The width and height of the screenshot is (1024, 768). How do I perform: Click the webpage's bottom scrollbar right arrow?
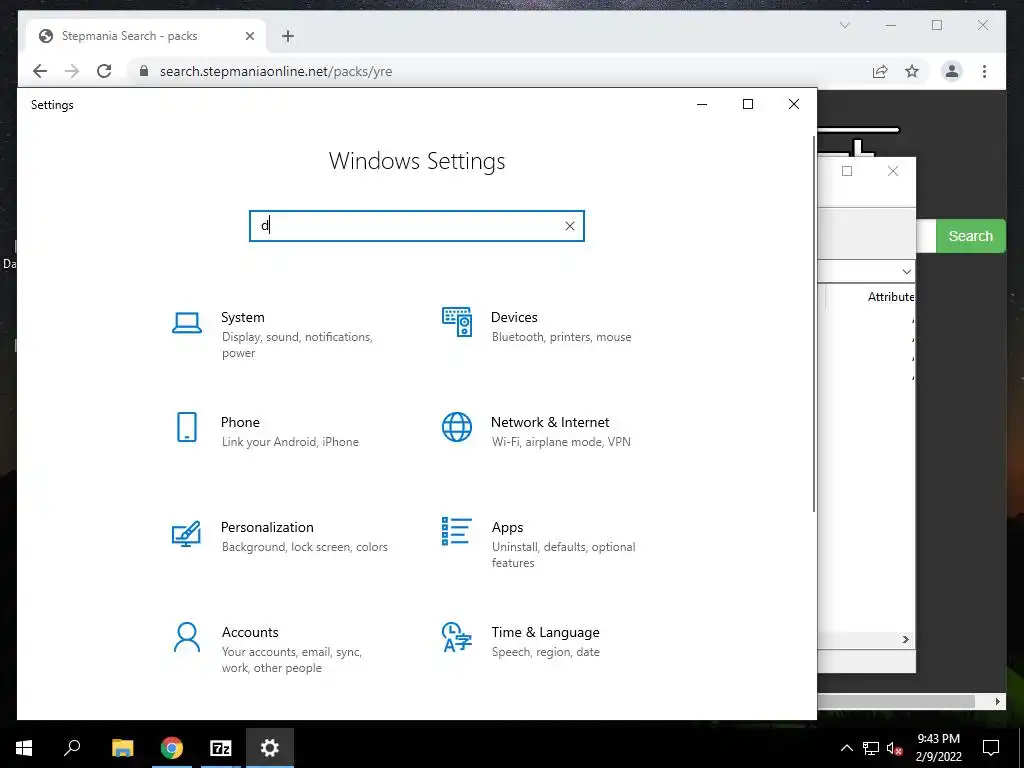coord(997,701)
